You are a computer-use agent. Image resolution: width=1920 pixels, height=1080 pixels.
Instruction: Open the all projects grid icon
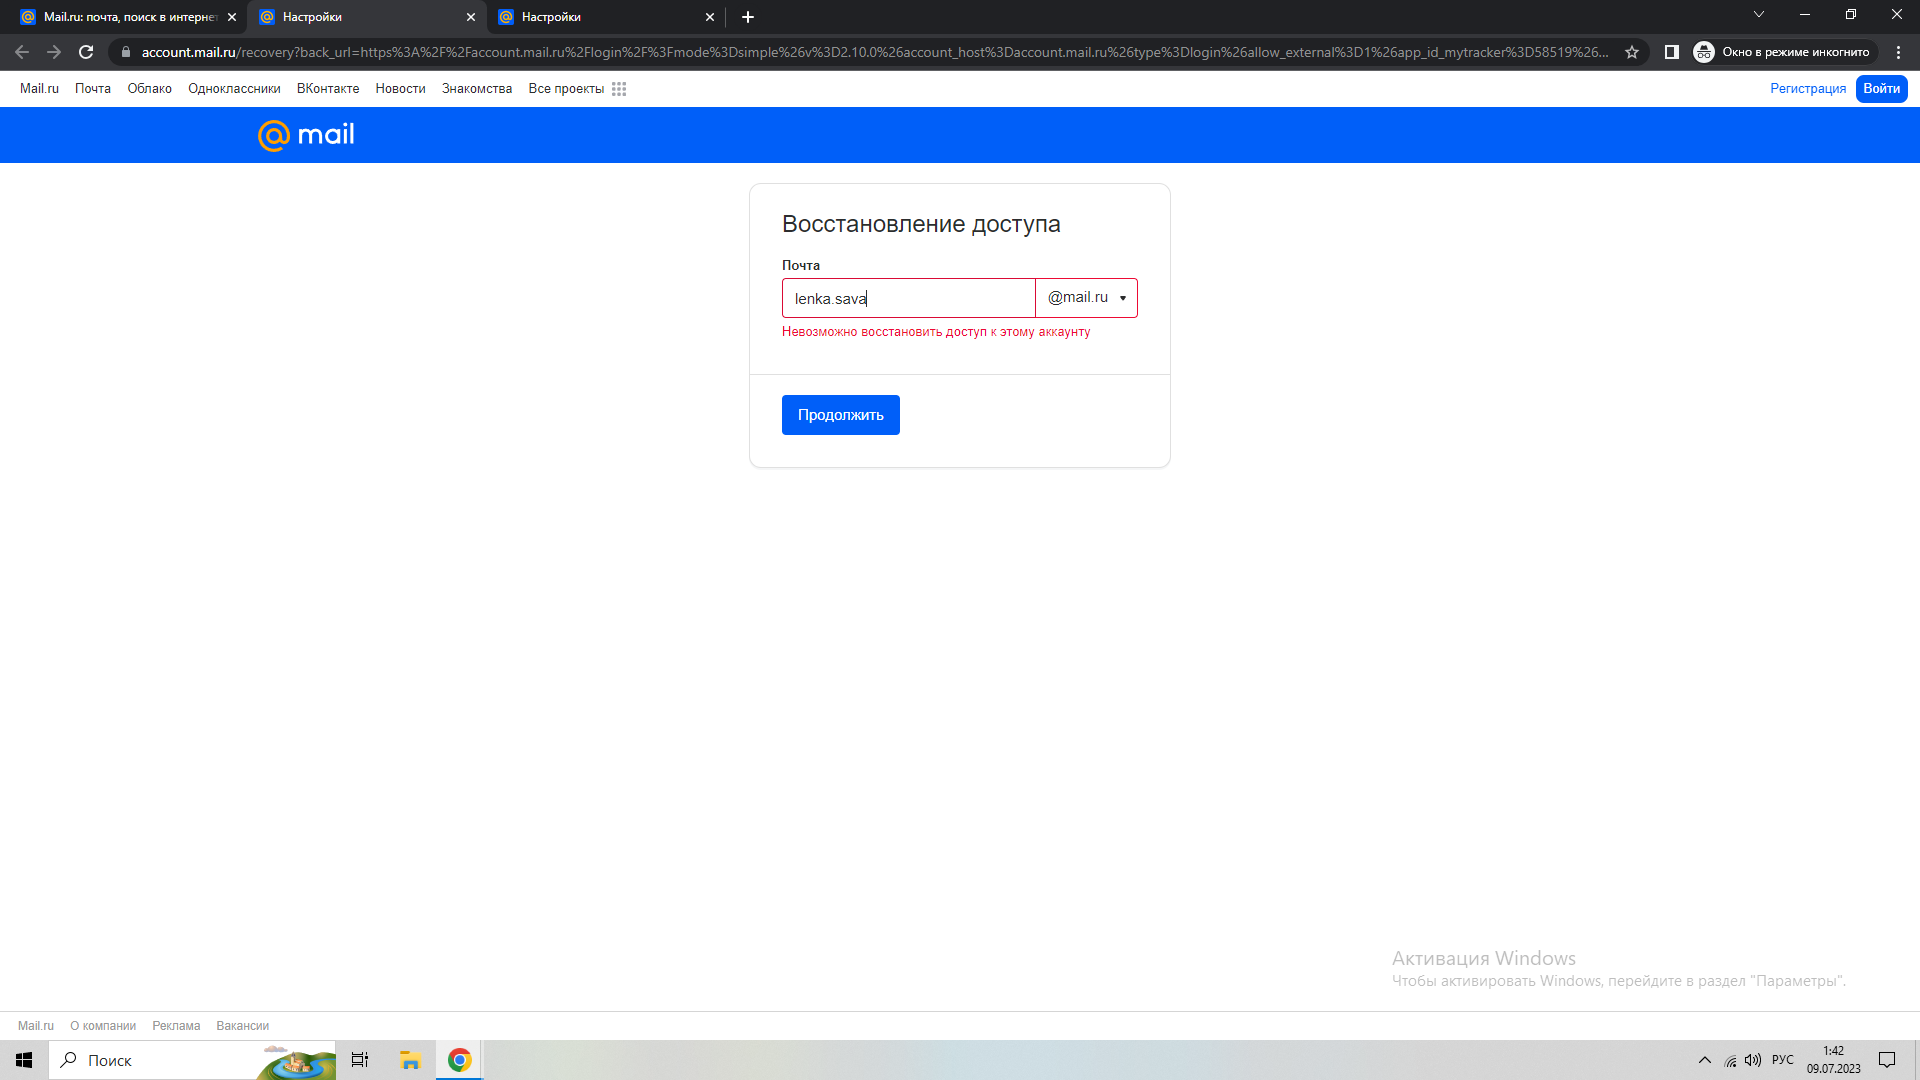pyautogui.click(x=619, y=89)
